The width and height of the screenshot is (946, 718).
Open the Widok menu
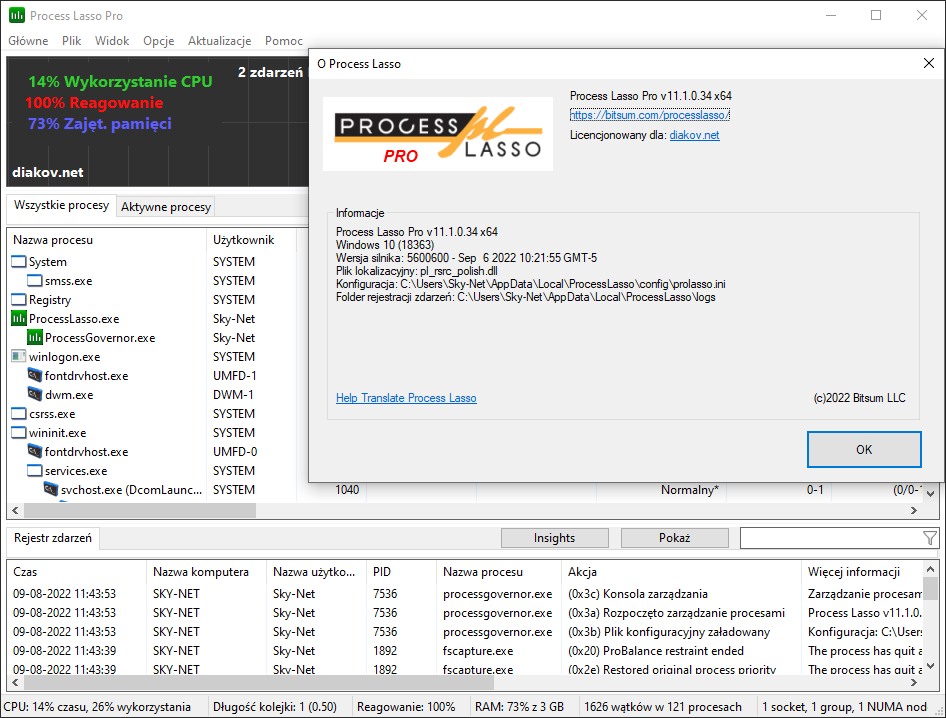112,40
